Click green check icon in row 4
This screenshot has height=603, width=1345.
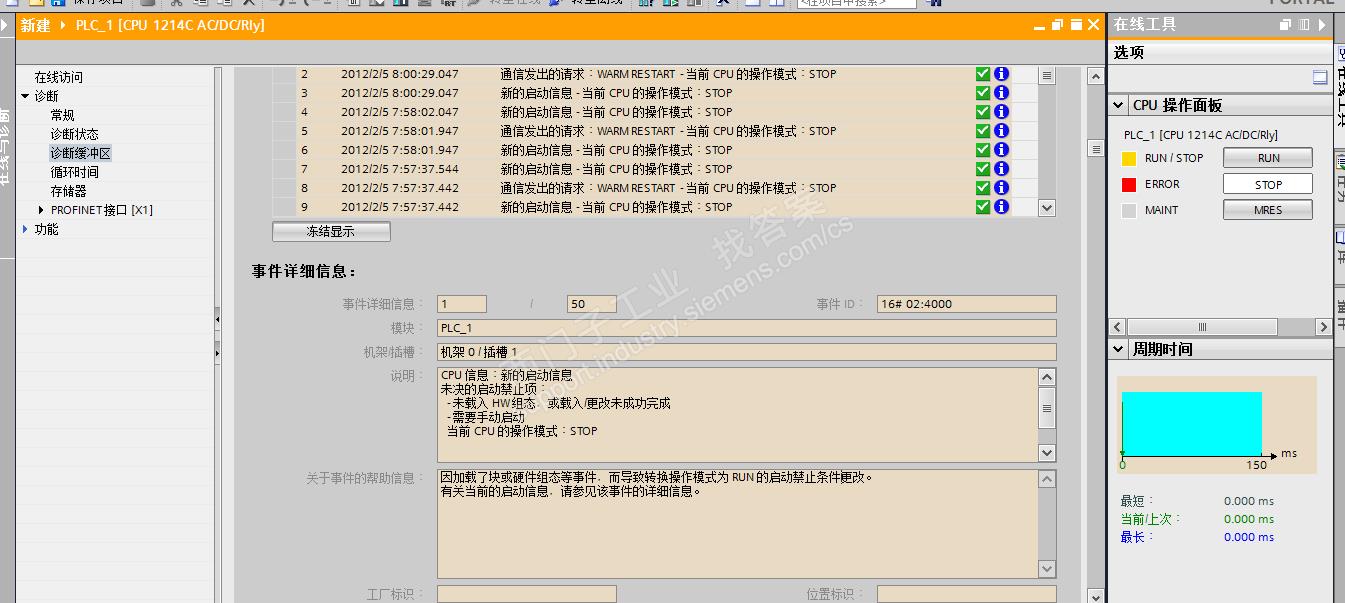(x=983, y=112)
